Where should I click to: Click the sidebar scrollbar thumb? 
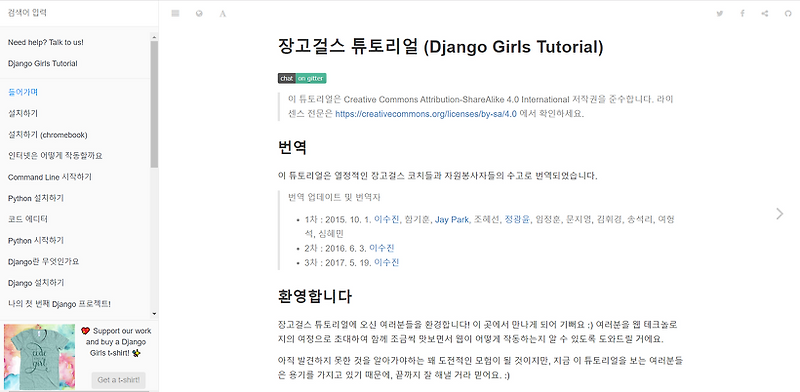[x=154, y=104]
